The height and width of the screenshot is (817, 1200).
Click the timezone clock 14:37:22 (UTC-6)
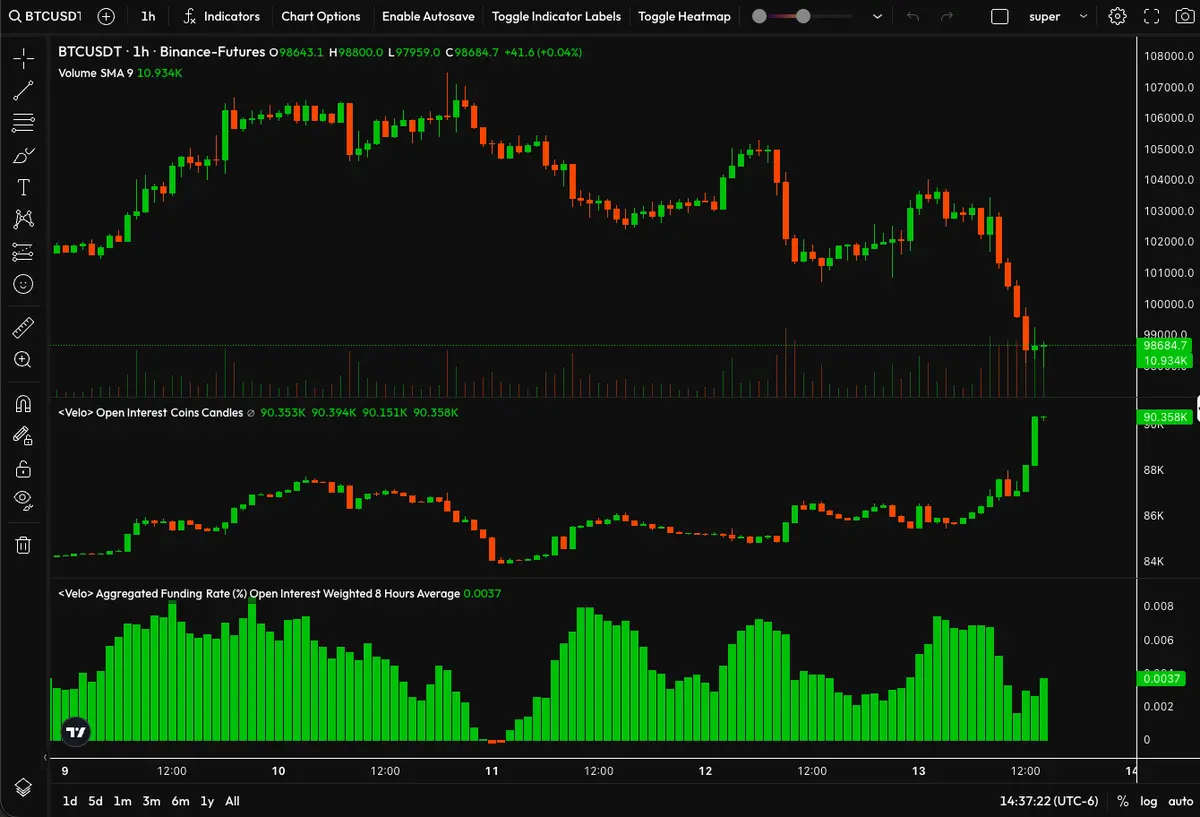pos(1050,801)
